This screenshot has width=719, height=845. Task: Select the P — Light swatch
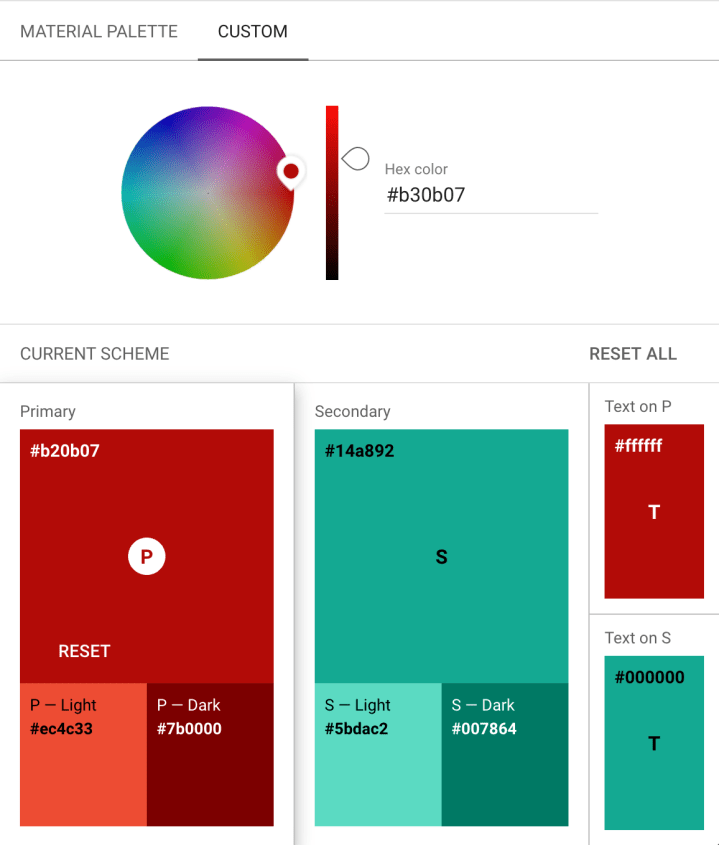click(x=83, y=754)
